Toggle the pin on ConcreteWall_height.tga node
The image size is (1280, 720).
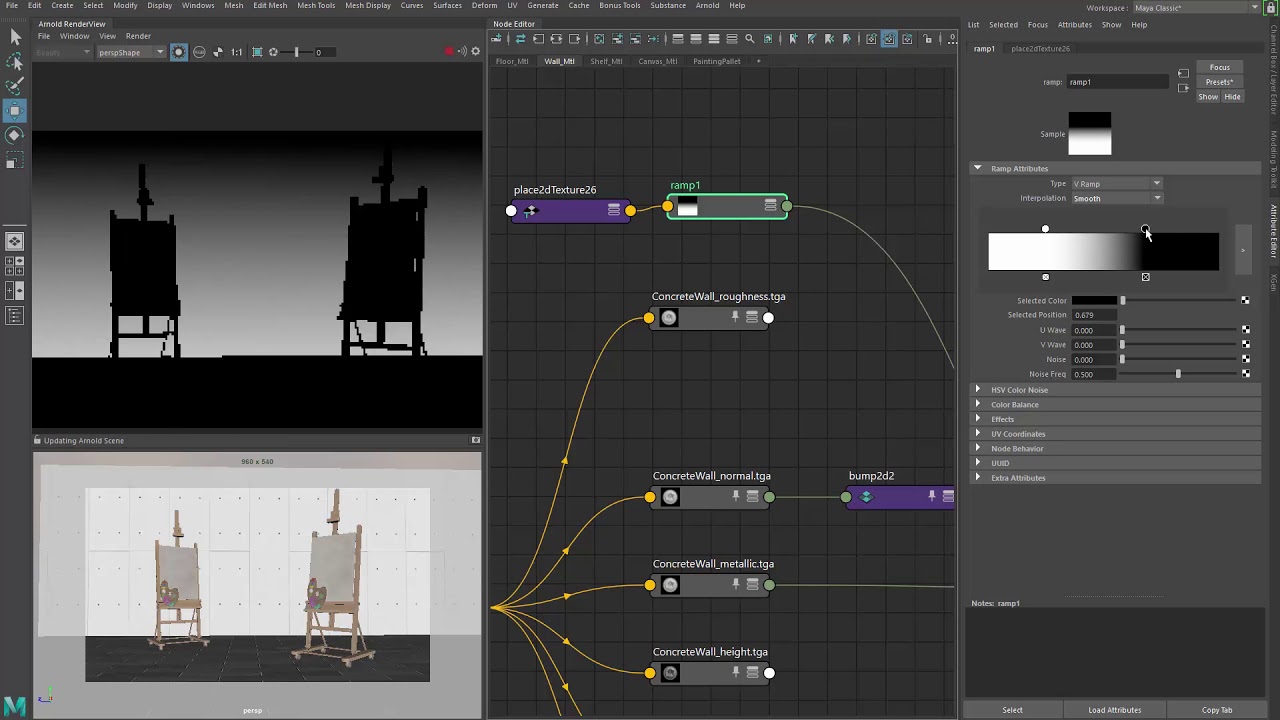(736, 672)
